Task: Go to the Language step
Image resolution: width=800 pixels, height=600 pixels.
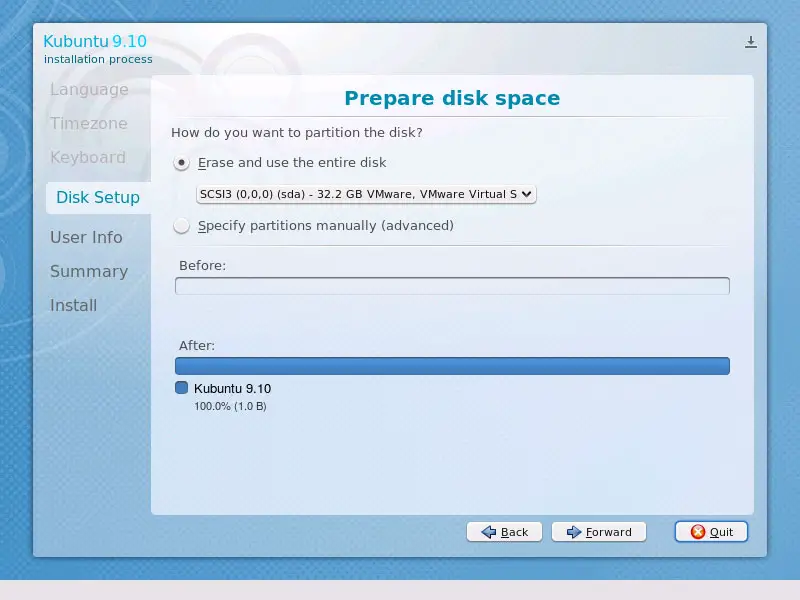Action: coord(89,90)
